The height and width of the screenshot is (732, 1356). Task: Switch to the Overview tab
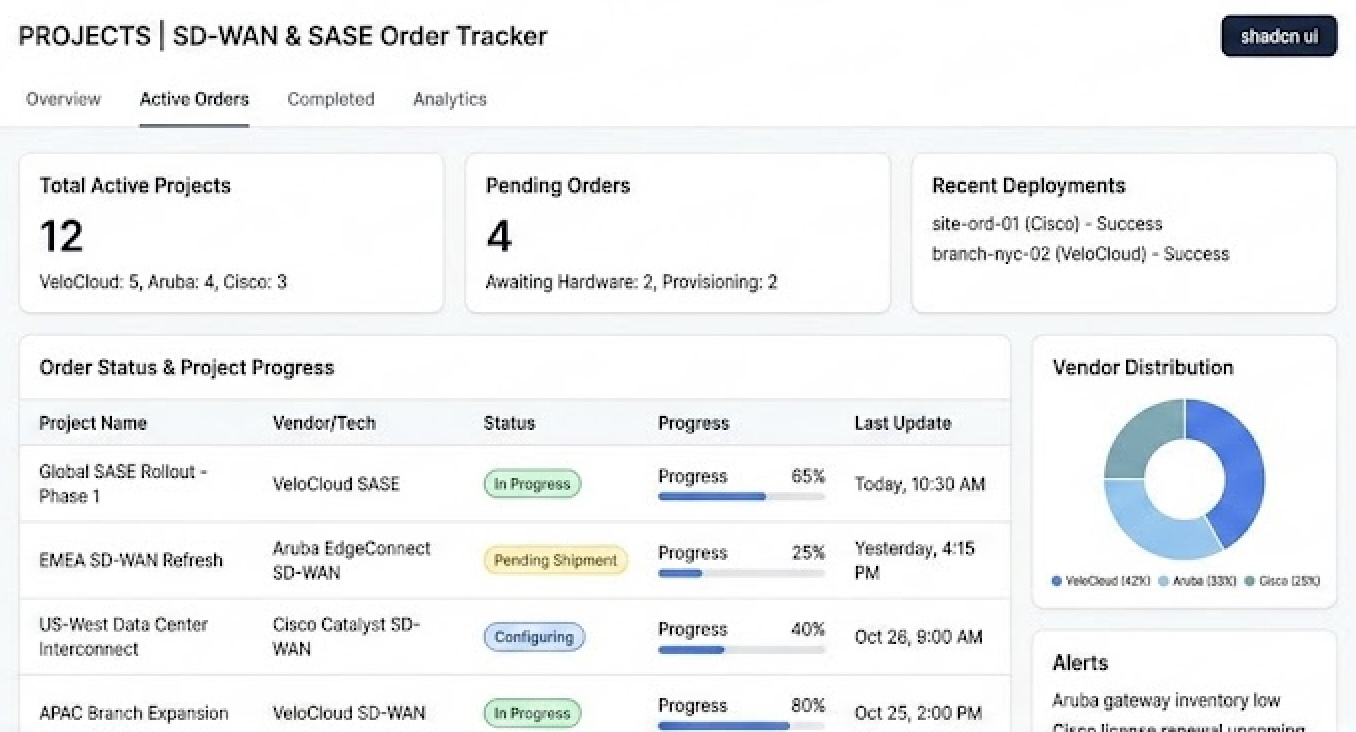[x=63, y=99]
